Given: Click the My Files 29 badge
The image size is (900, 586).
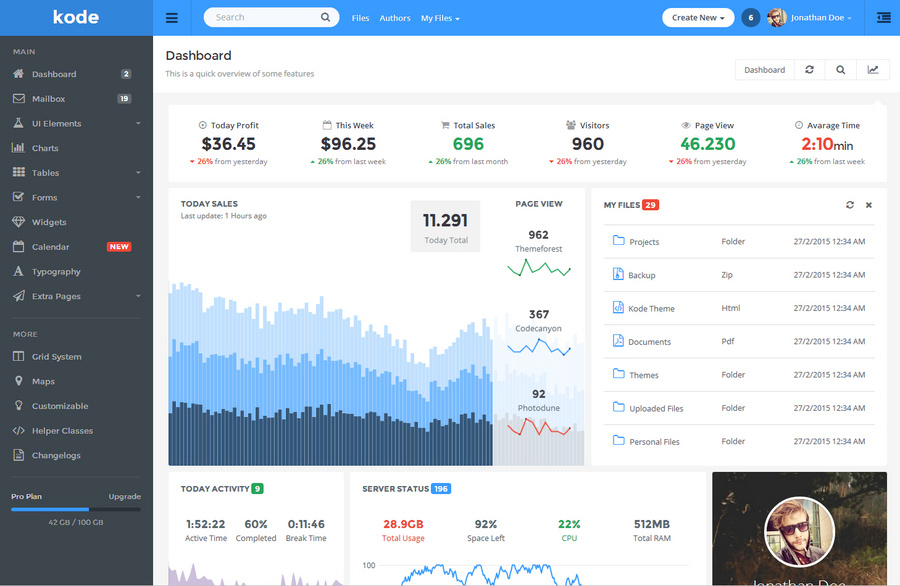Looking at the screenshot, I should pyautogui.click(x=650, y=205).
